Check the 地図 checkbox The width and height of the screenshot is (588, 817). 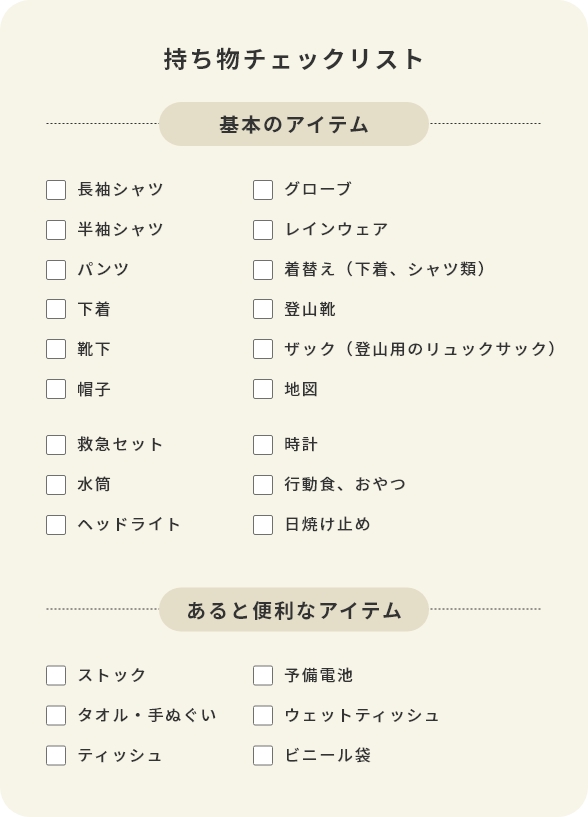263,389
